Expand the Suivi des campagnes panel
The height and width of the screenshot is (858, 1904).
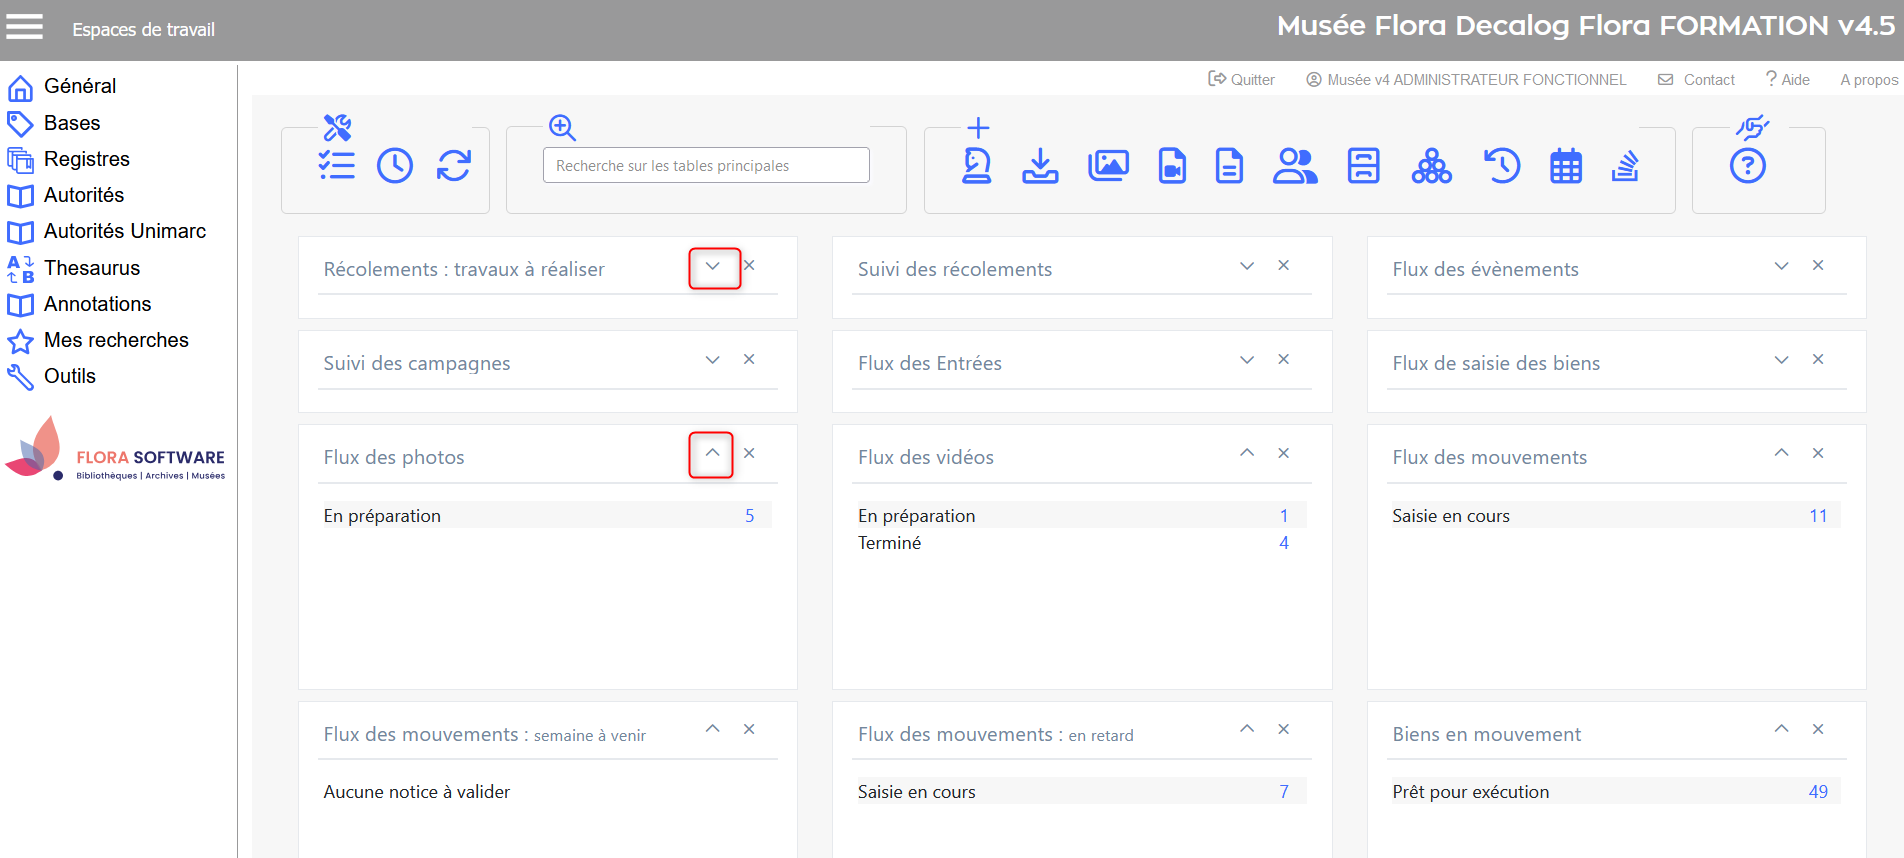(x=712, y=360)
